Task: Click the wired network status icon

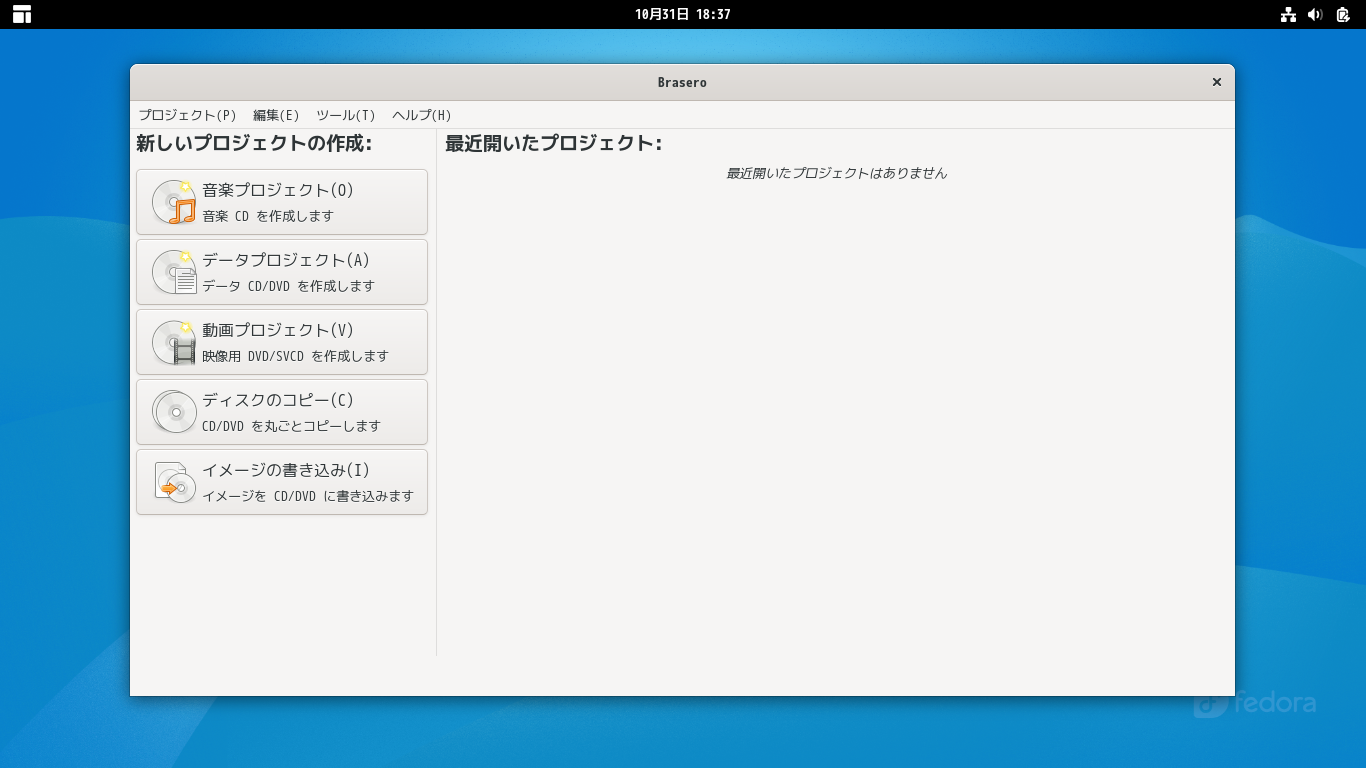Action: 1288,14
